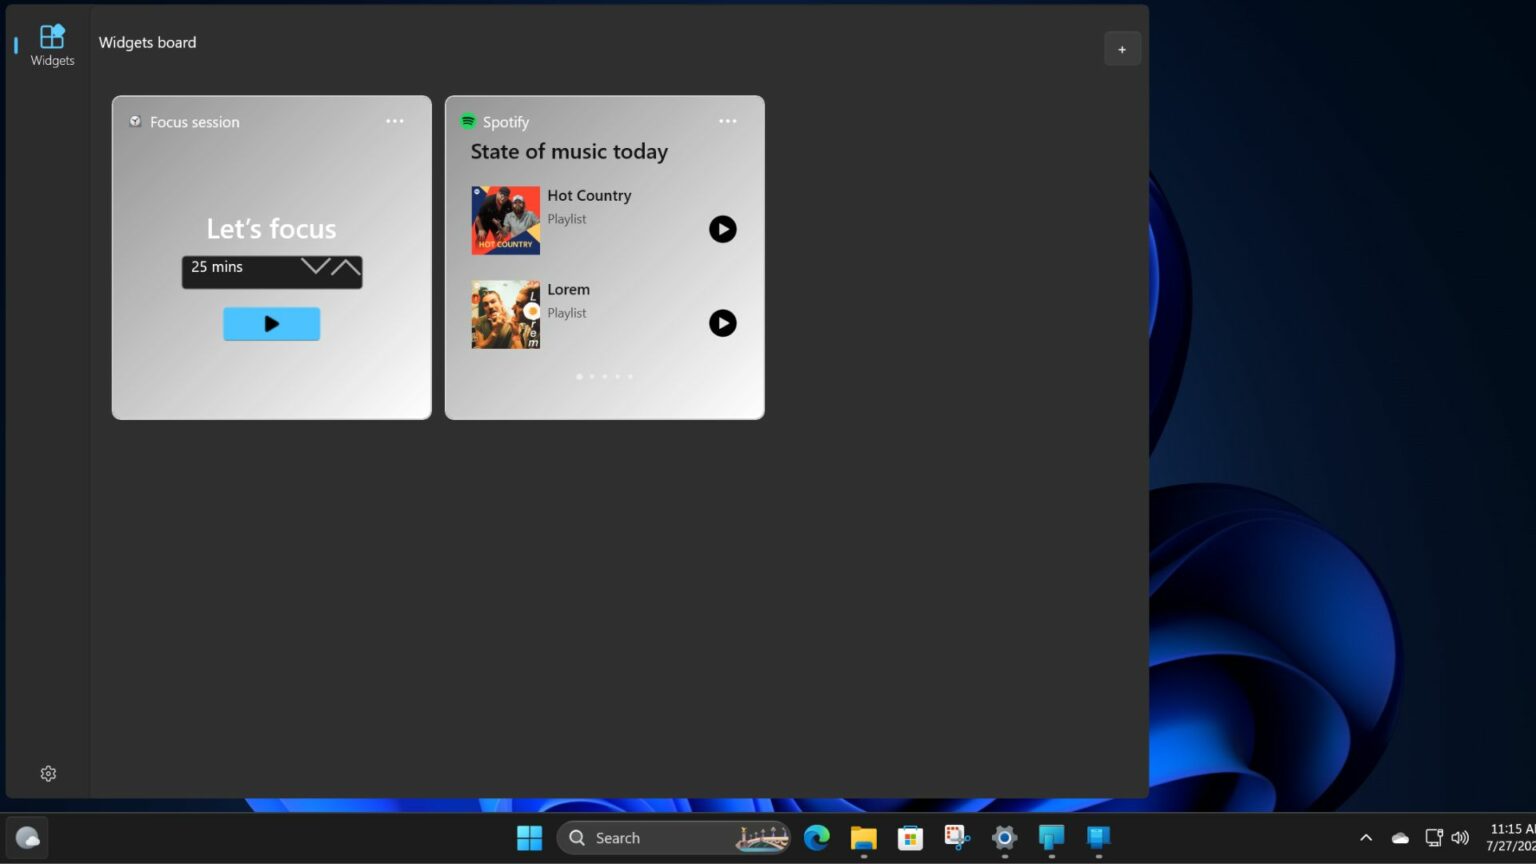Play the Hot Country playlist

[x=722, y=229]
